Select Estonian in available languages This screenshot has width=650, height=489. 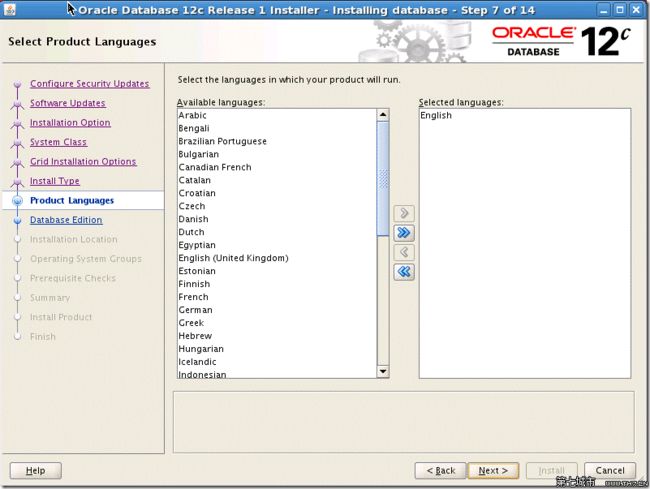tap(276, 271)
